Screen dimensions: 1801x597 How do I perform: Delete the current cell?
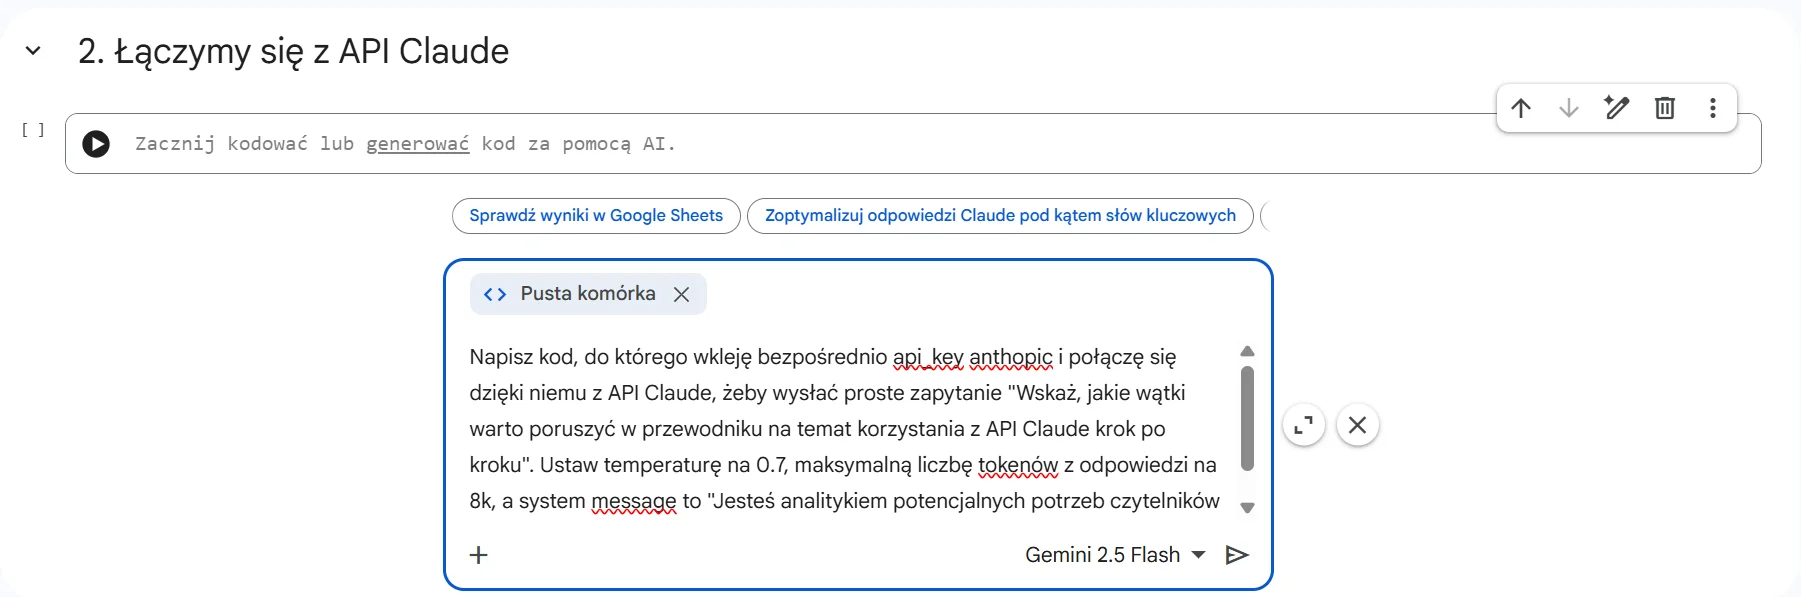click(x=1664, y=108)
